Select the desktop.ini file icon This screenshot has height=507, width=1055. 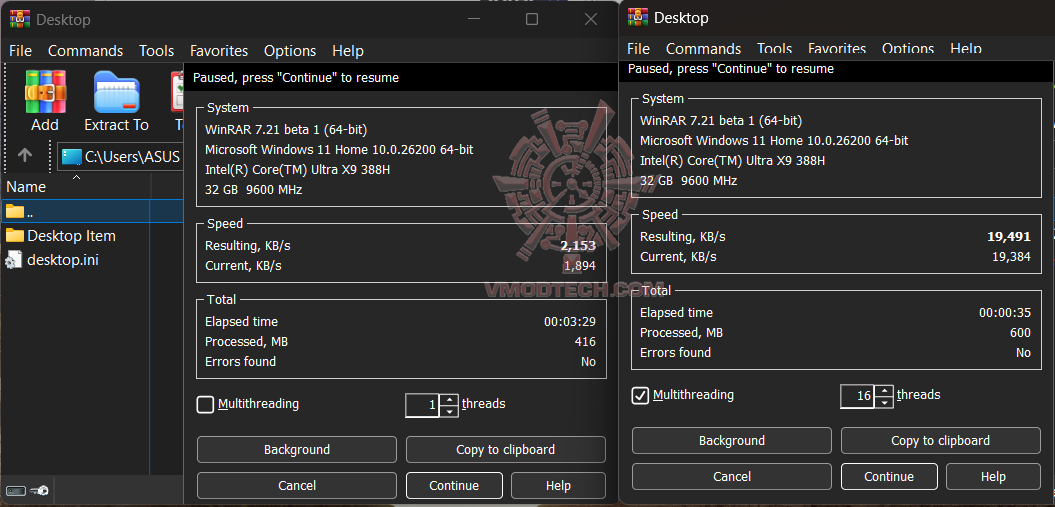coord(14,260)
